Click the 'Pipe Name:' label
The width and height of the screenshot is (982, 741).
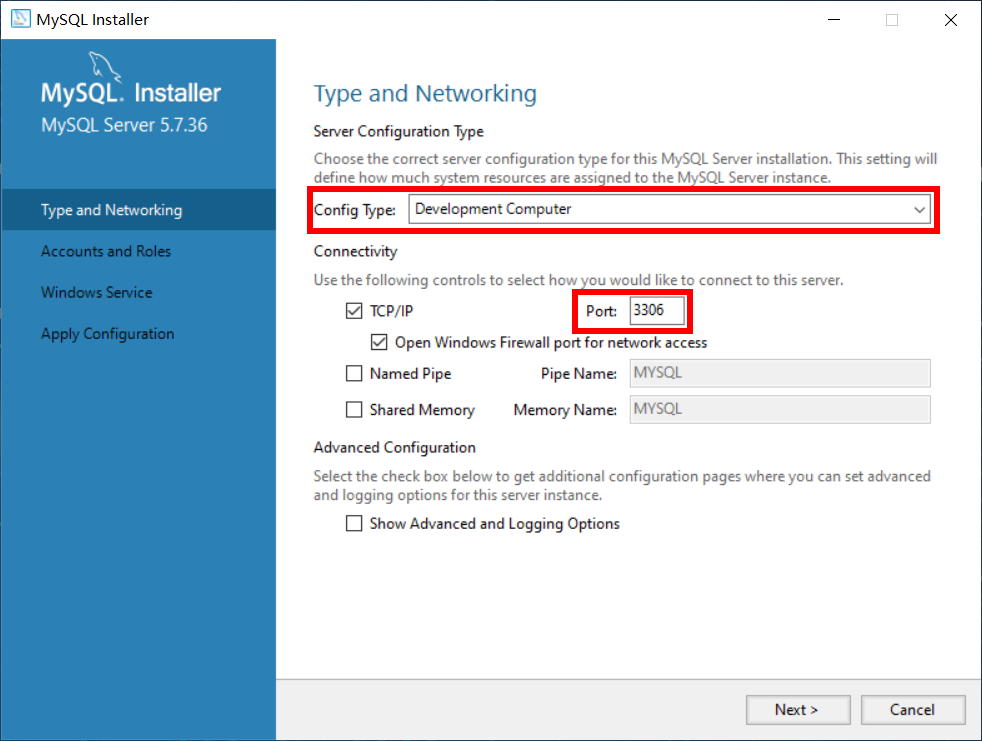coord(579,374)
